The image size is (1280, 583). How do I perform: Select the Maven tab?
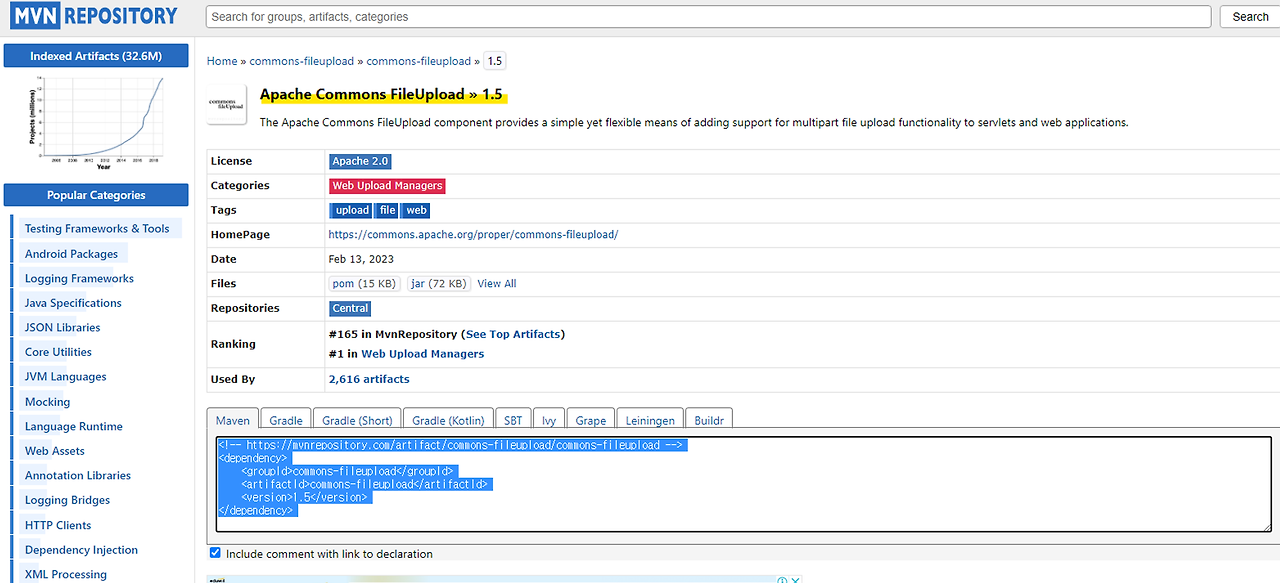click(233, 421)
